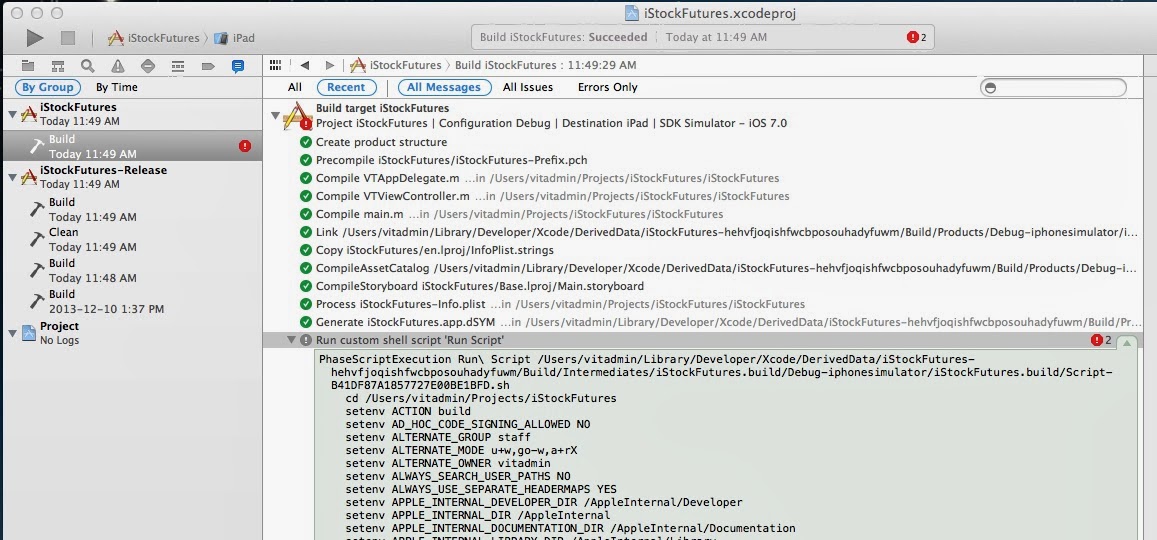1157x540 pixels.
Task: Switch sorting to By Time
Action: click(117, 87)
